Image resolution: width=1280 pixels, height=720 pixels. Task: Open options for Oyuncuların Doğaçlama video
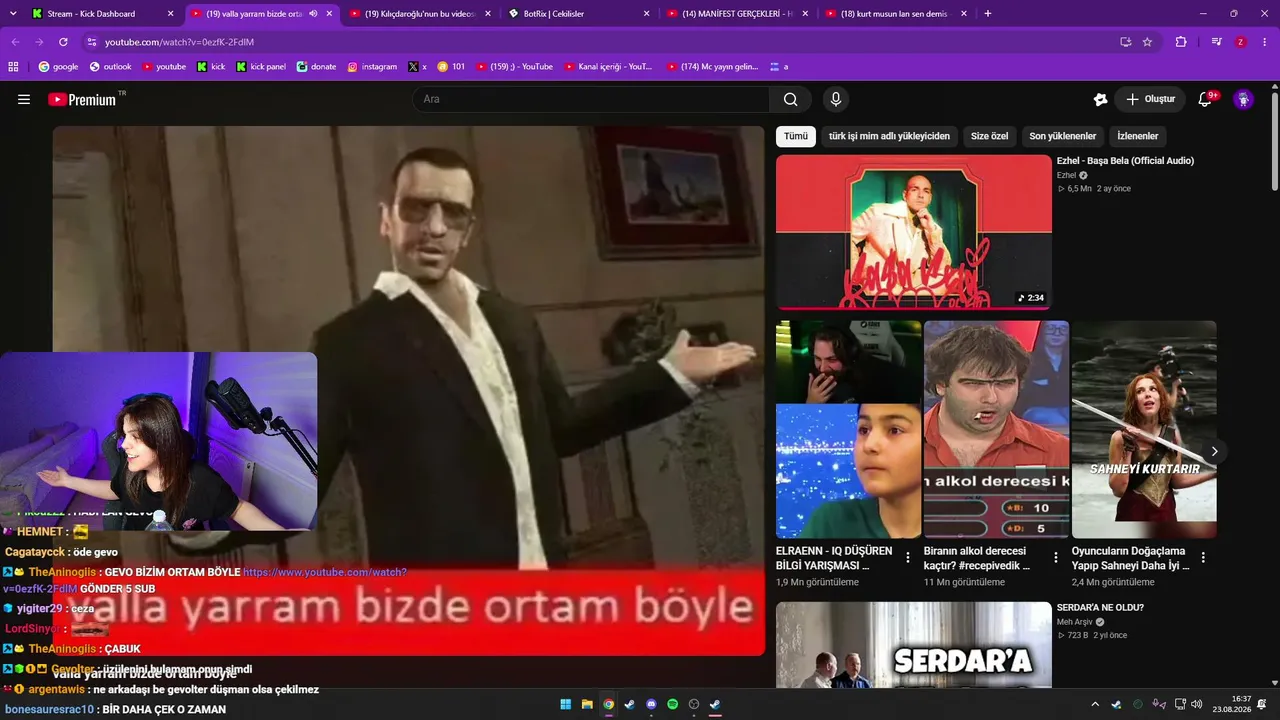[1203, 557]
